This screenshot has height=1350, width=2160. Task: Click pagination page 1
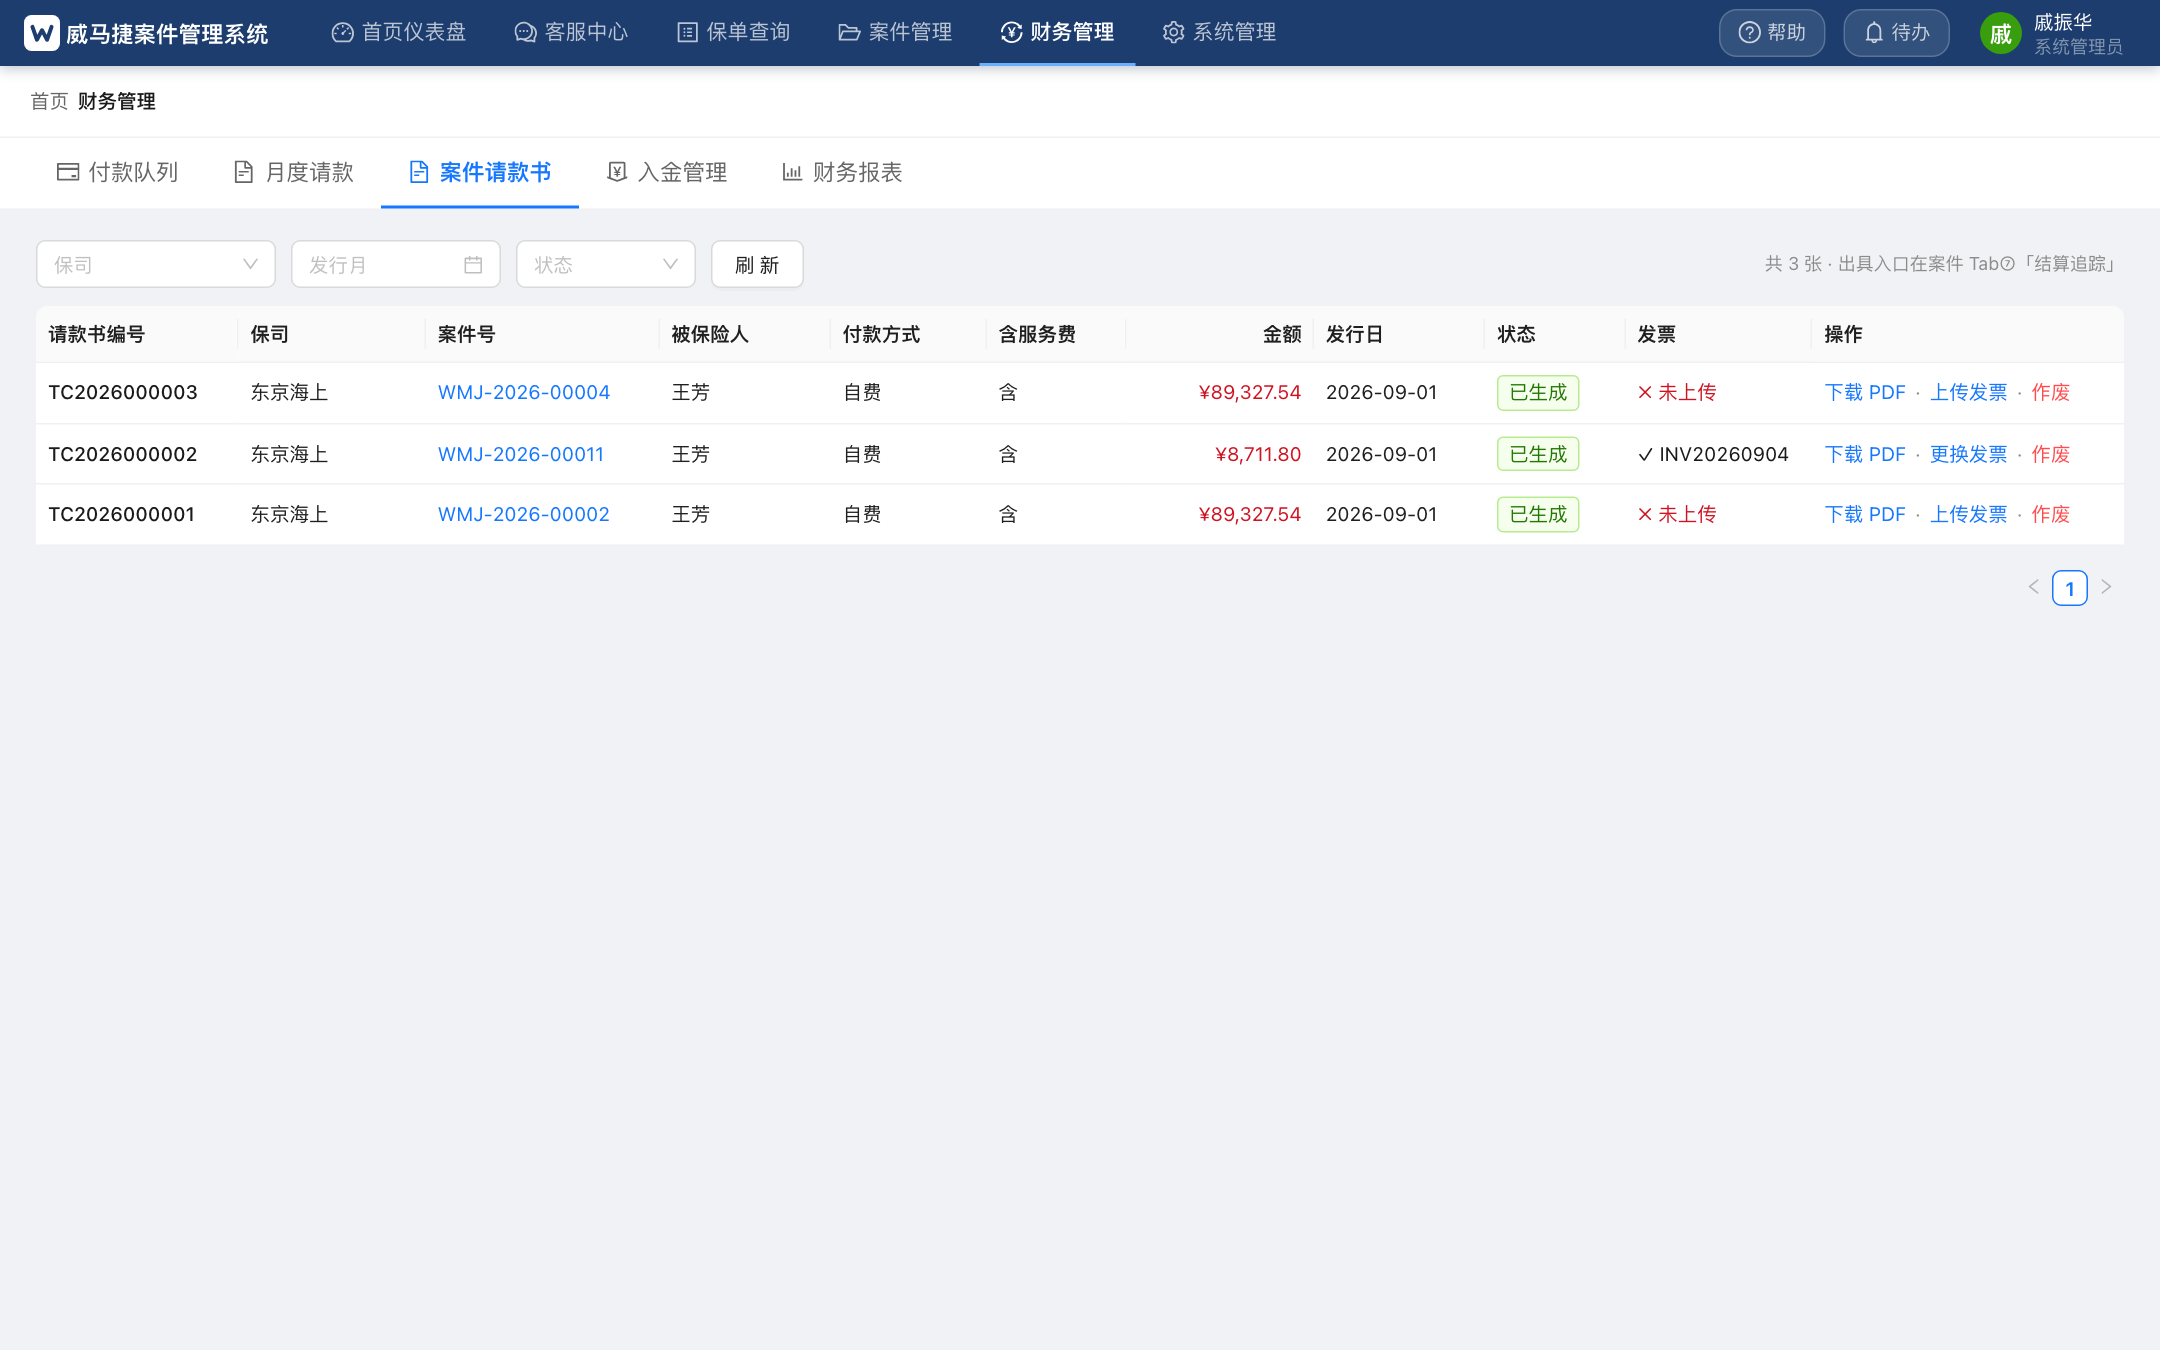2069,588
